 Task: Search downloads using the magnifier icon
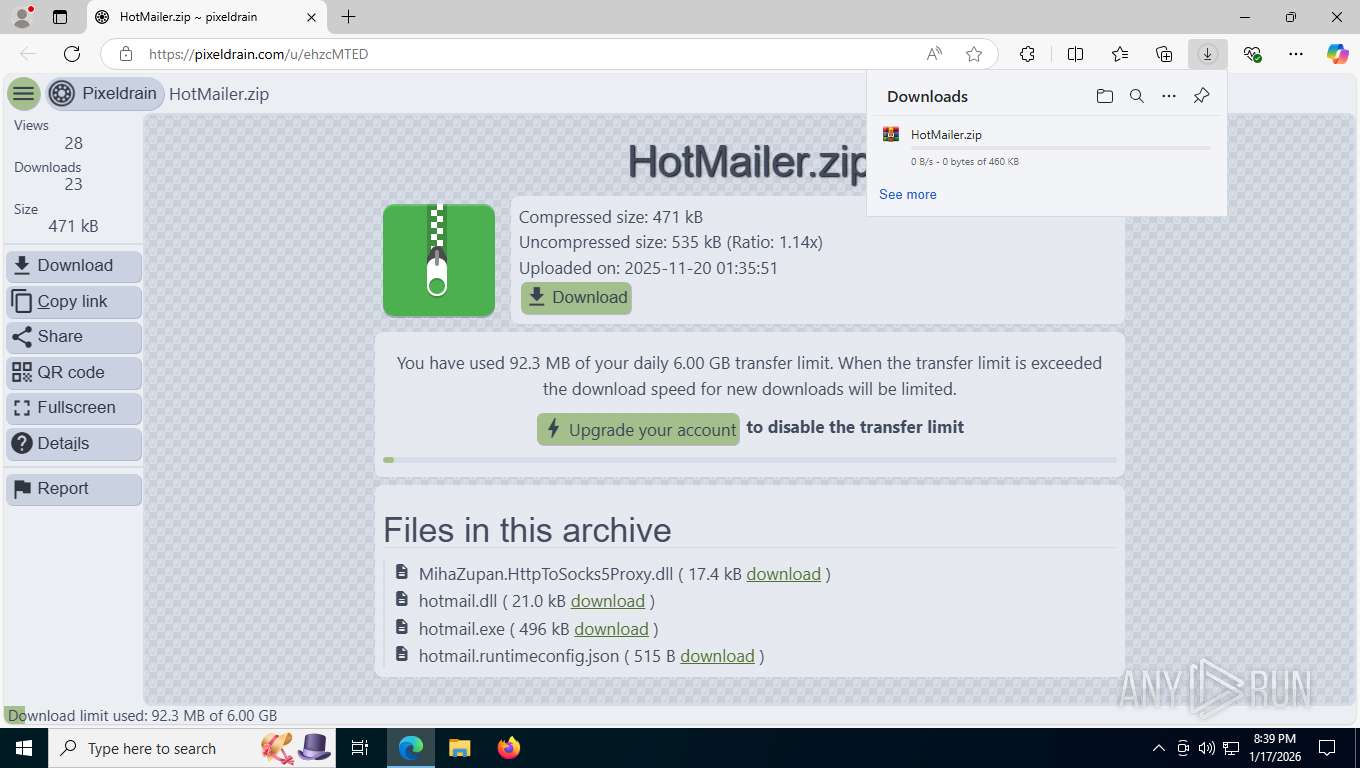click(1136, 96)
